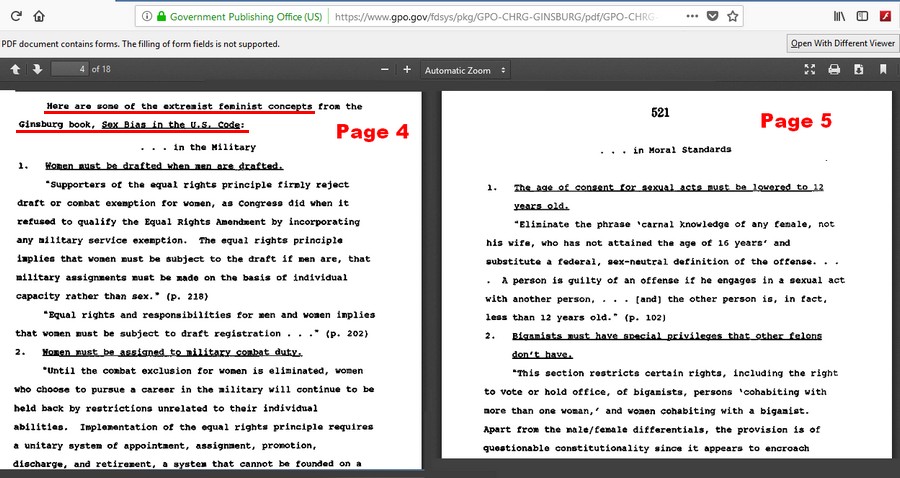Go to previous PDF page
Viewport: 900px width, 478px height.
tap(16, 70)
